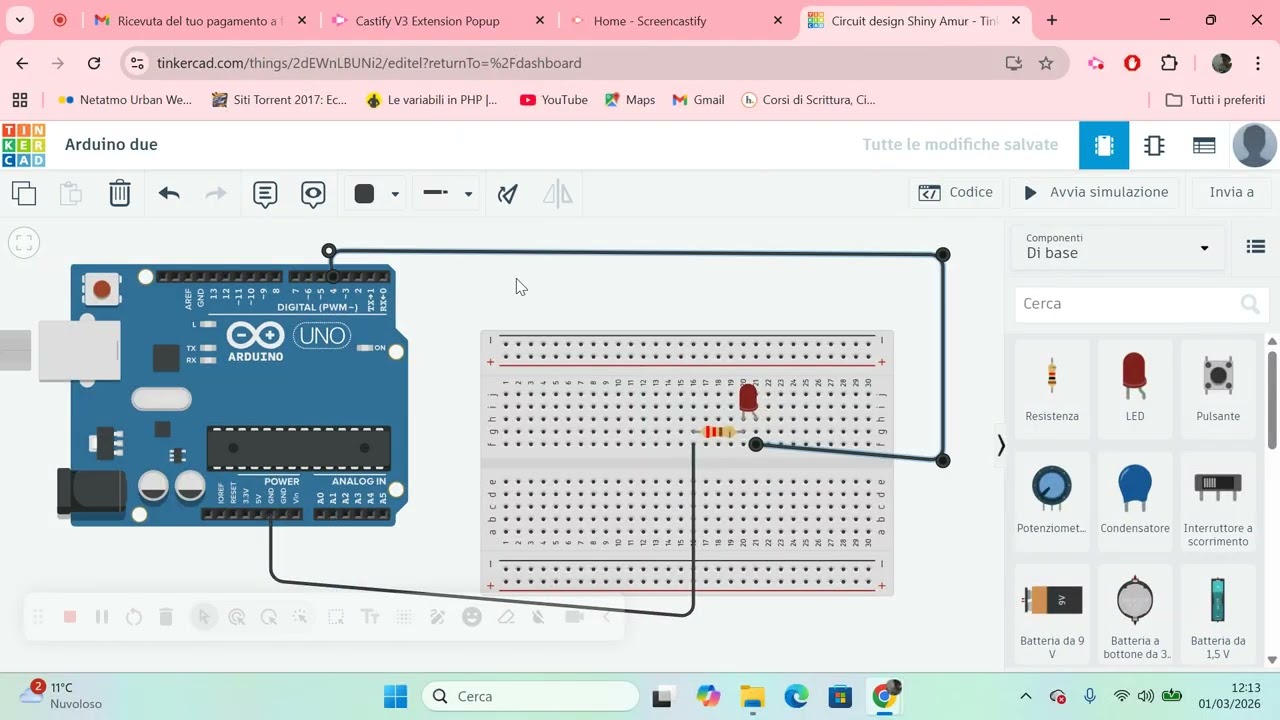The height and width of the screenshot is (720, 1280).
Task: Click the components panel scrollbar
Action: tap(1272, 398)
